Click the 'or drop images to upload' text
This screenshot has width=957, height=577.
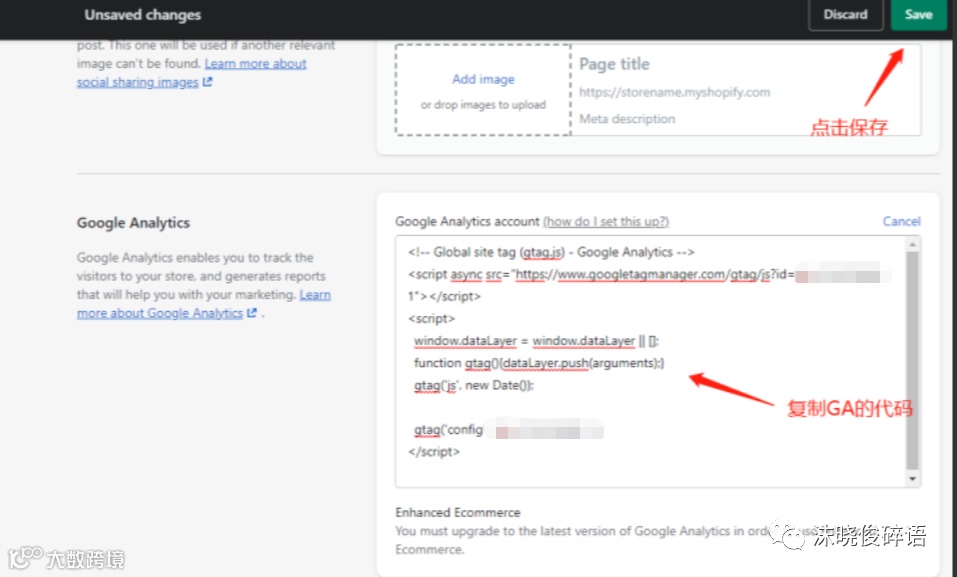click(x=483, y=105)
